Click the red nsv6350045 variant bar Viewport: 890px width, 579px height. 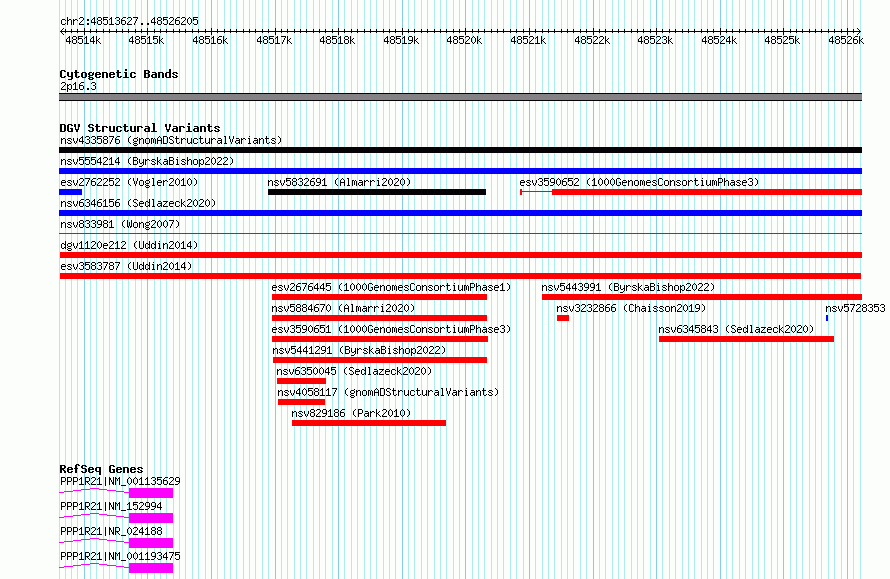(x=301, y=381)
